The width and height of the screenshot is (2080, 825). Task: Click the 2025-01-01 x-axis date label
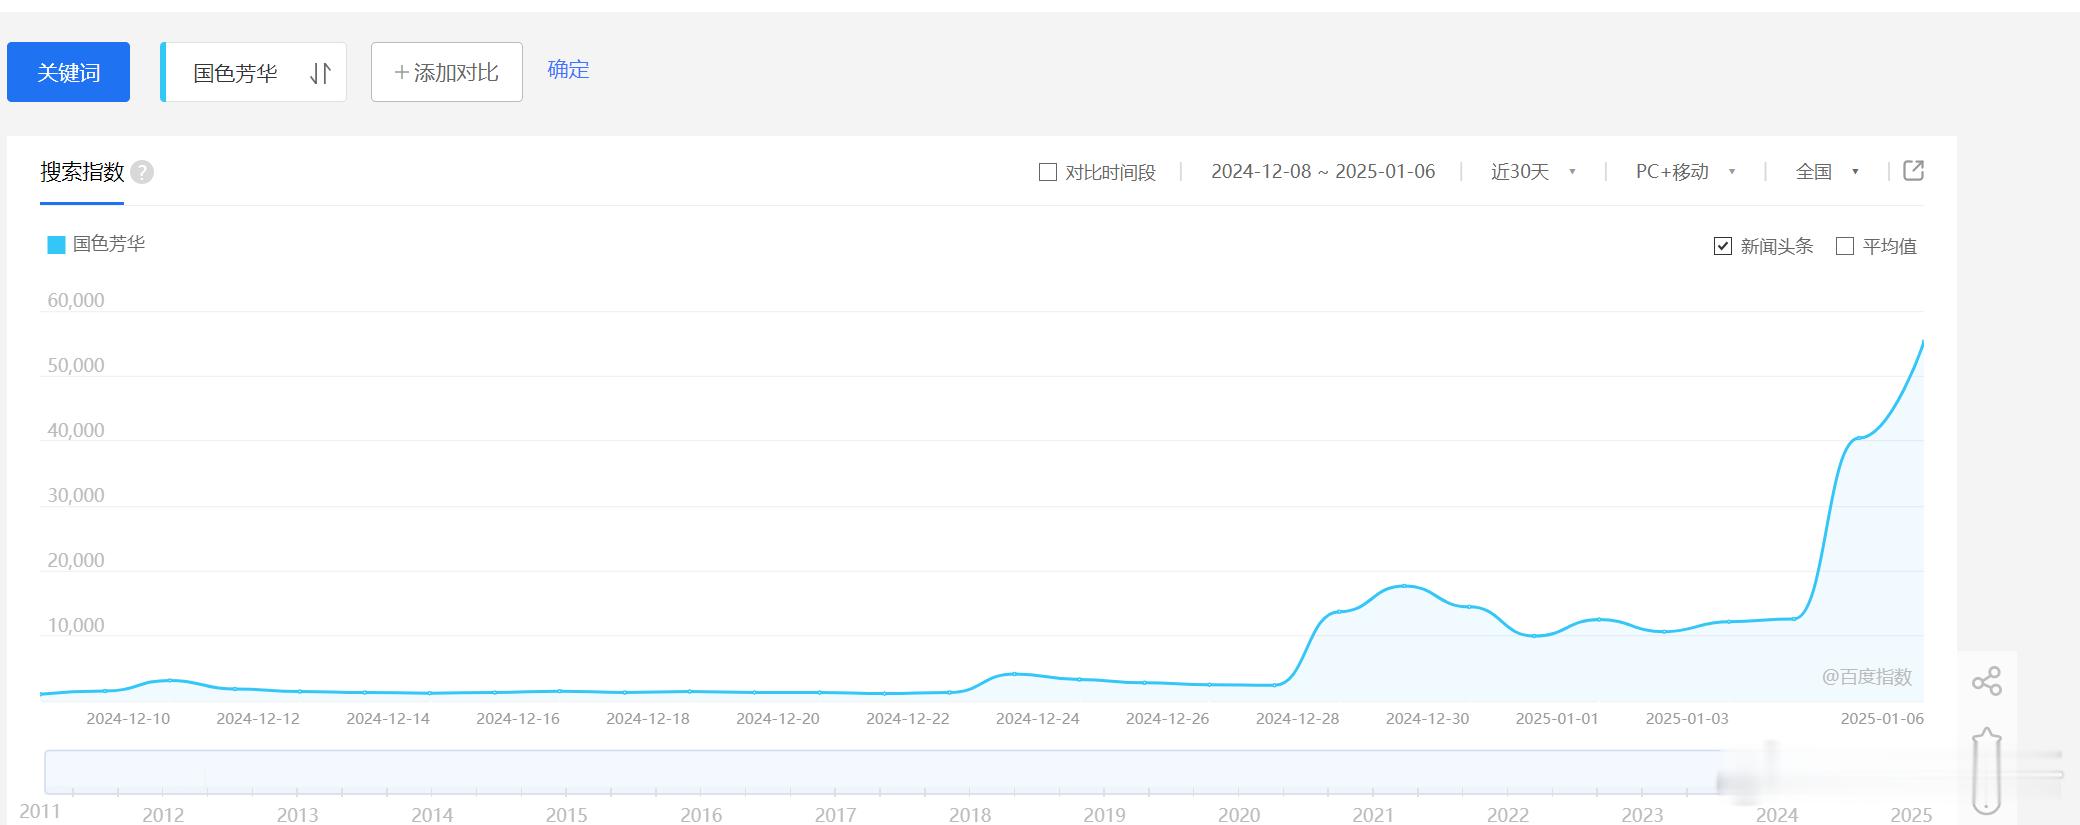click(x=1557, y=718)
